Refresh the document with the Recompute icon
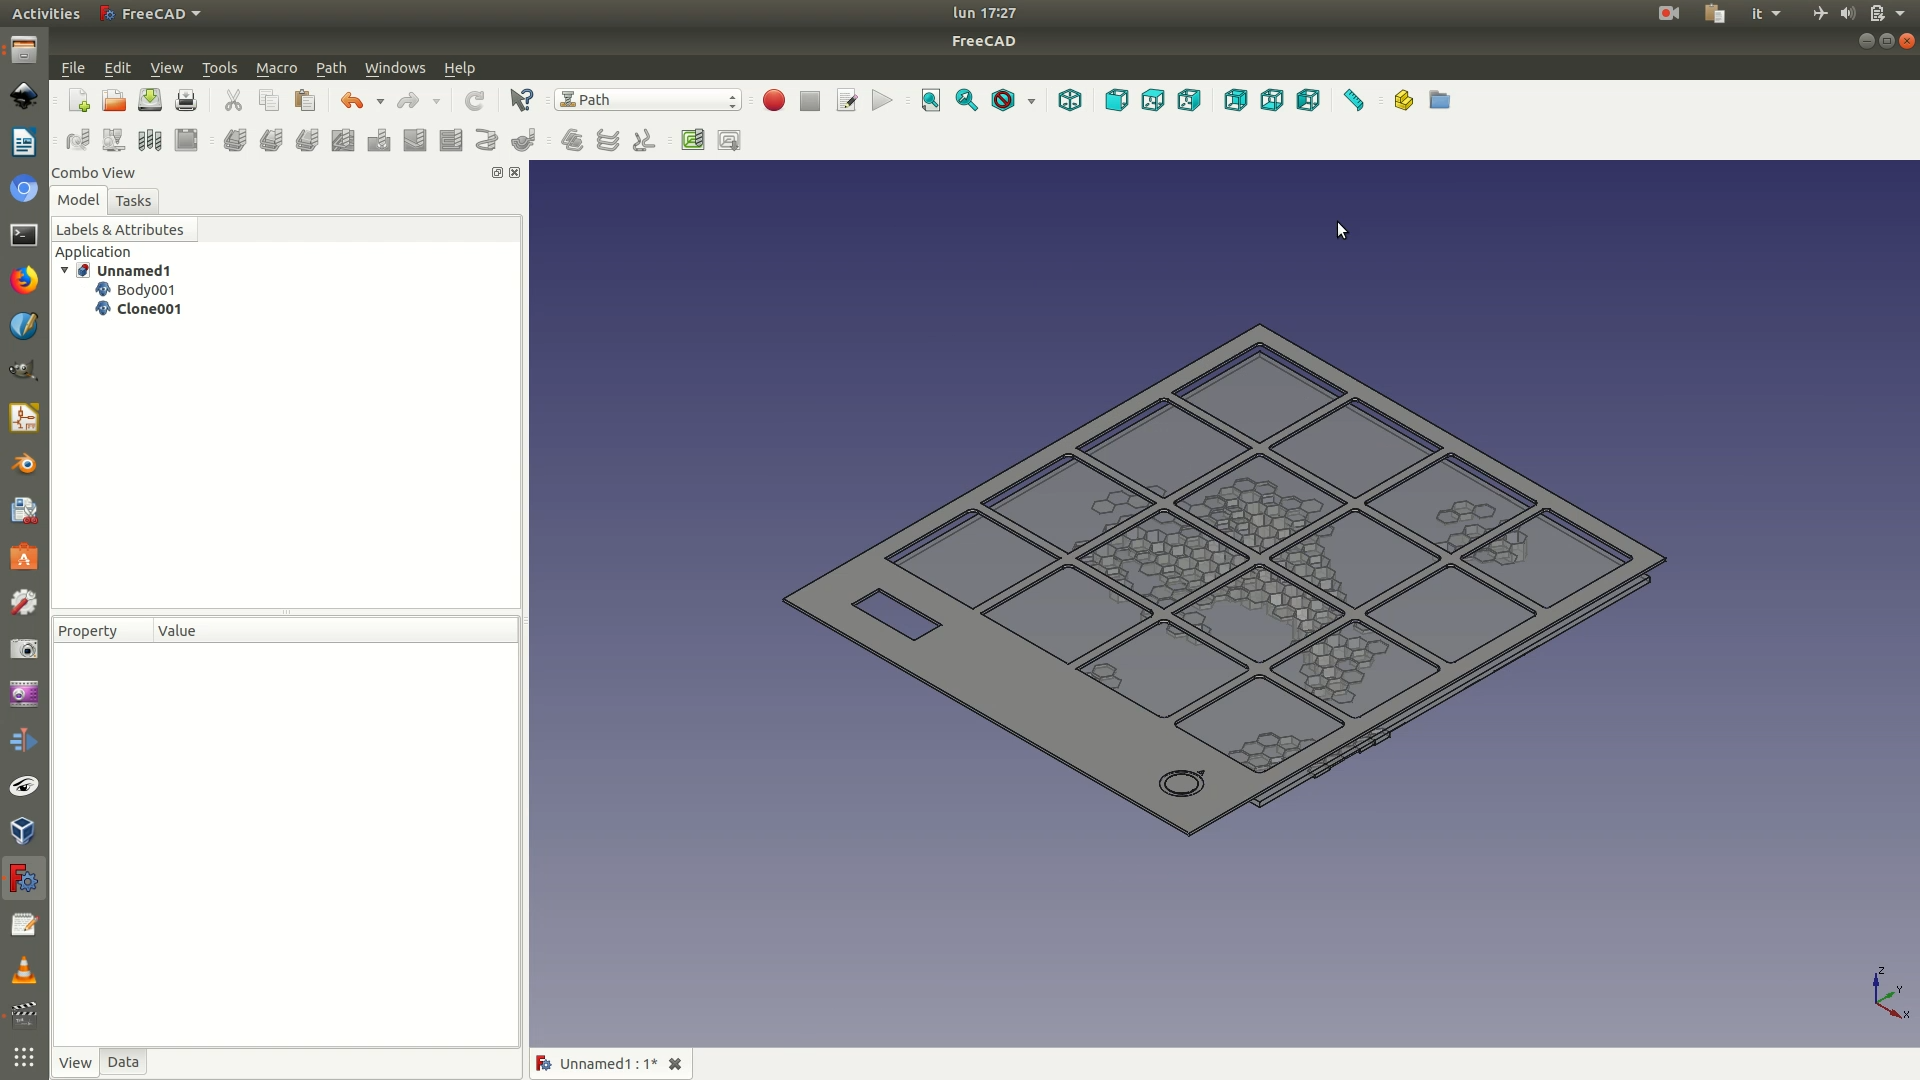The height and width of the screenshot is (1080, 1920). (475, 100)
